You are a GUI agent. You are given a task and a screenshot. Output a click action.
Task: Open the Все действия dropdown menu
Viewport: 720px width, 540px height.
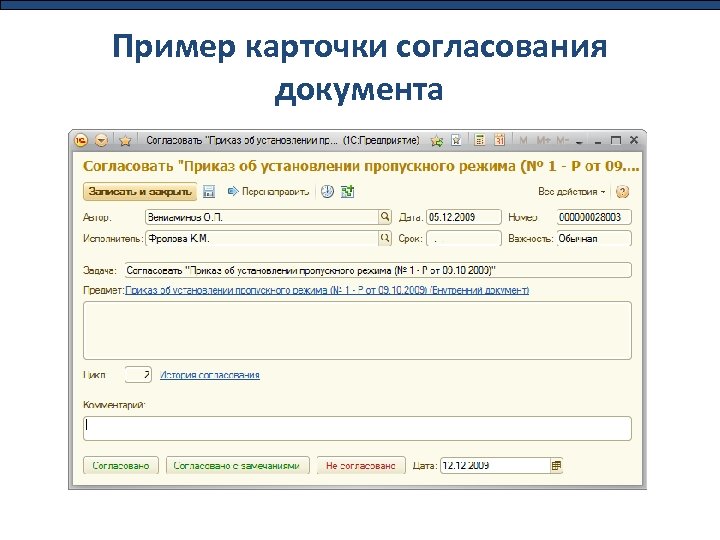[572, 191]
